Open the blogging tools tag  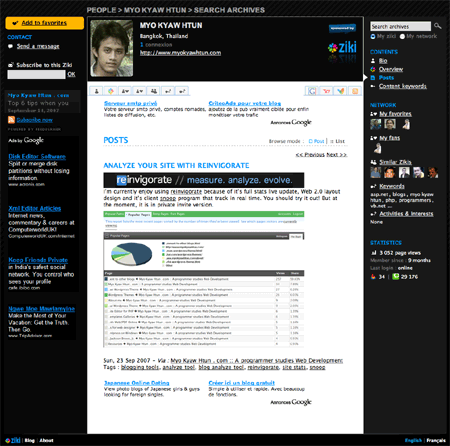tap(140, 367)
